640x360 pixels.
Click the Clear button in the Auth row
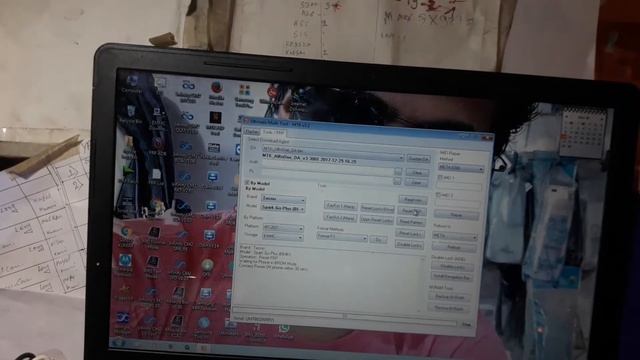point(417,173)
